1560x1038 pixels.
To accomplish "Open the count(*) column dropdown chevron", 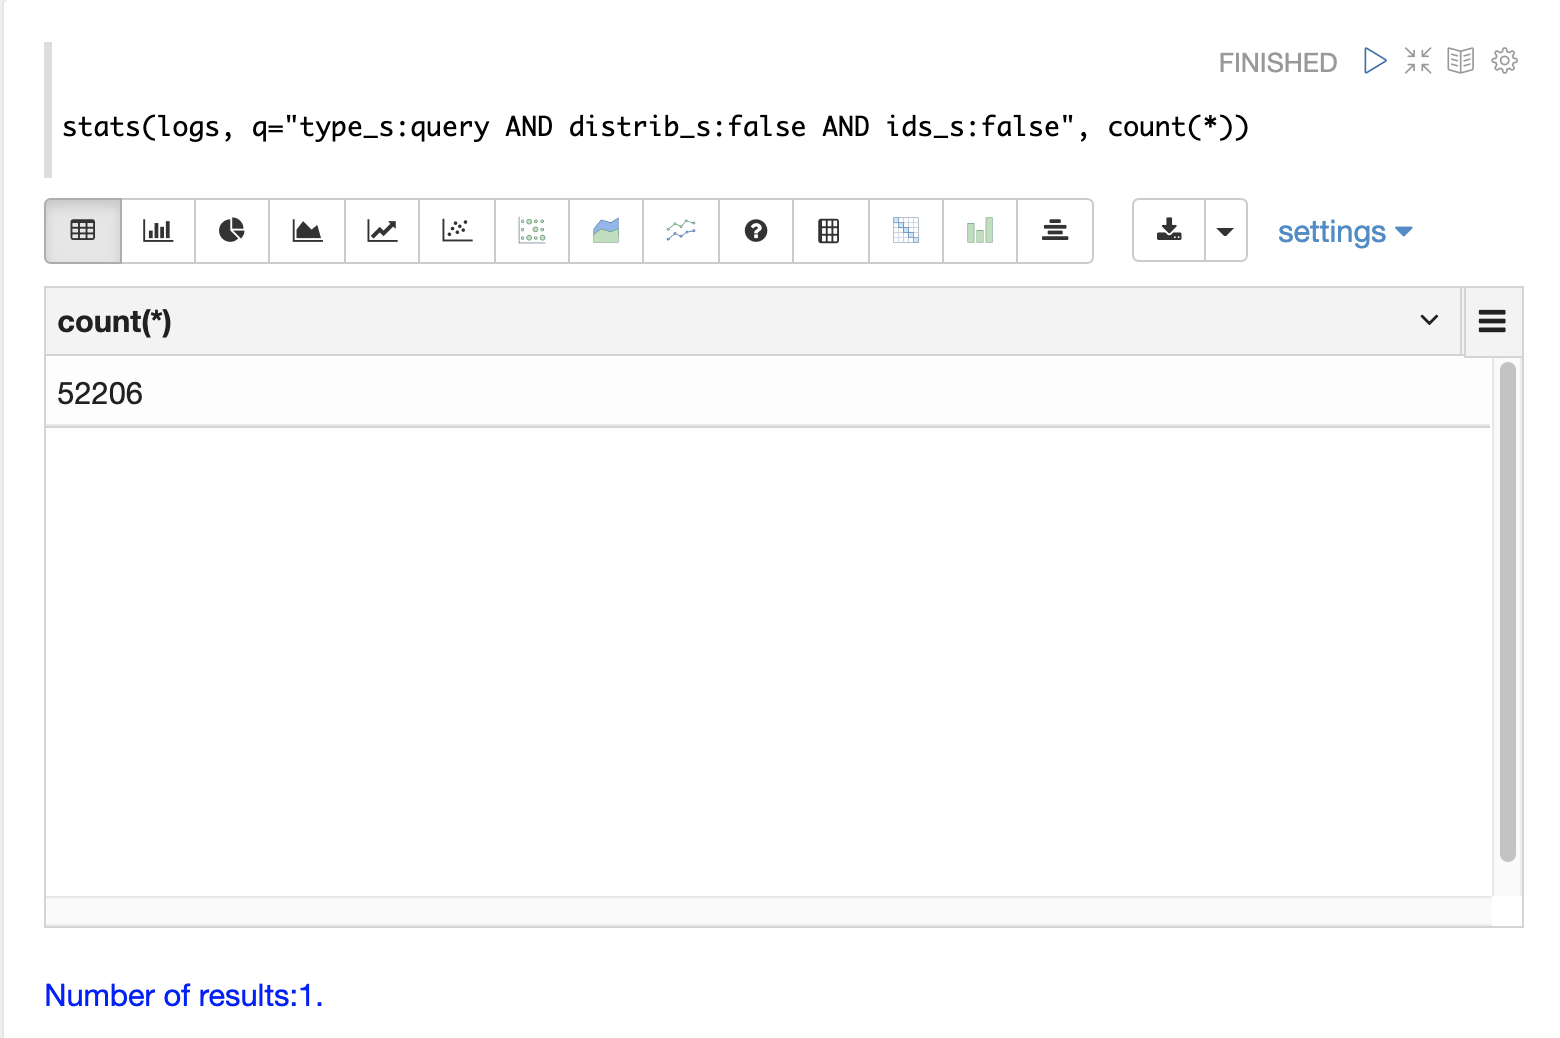I will tap(1429, 320).
